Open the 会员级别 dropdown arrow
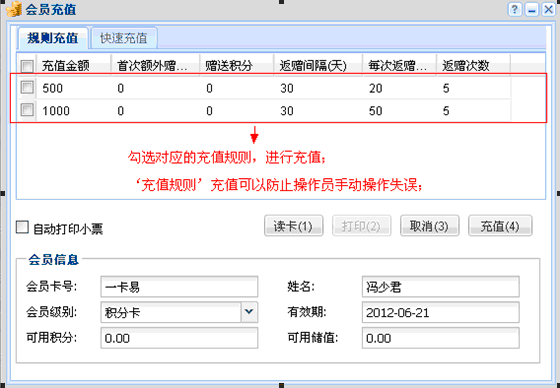The image size is (560, 388). [x=249, y=312]
